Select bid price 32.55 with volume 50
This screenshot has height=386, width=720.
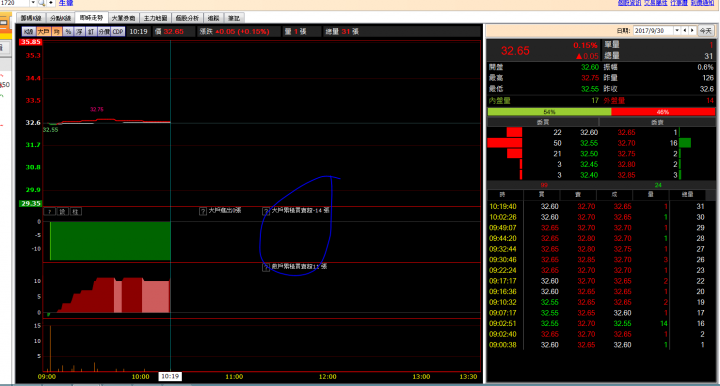(589, 143)
